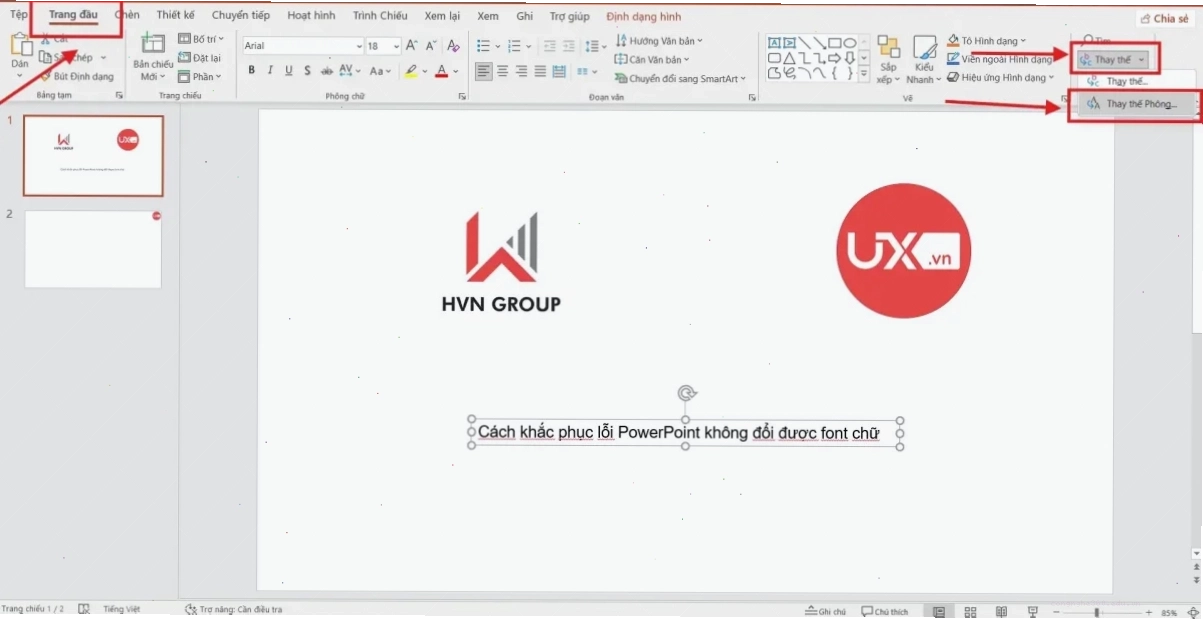Apply the red font color
Viewport: 1203px width, 620px height.
[441, 71]
